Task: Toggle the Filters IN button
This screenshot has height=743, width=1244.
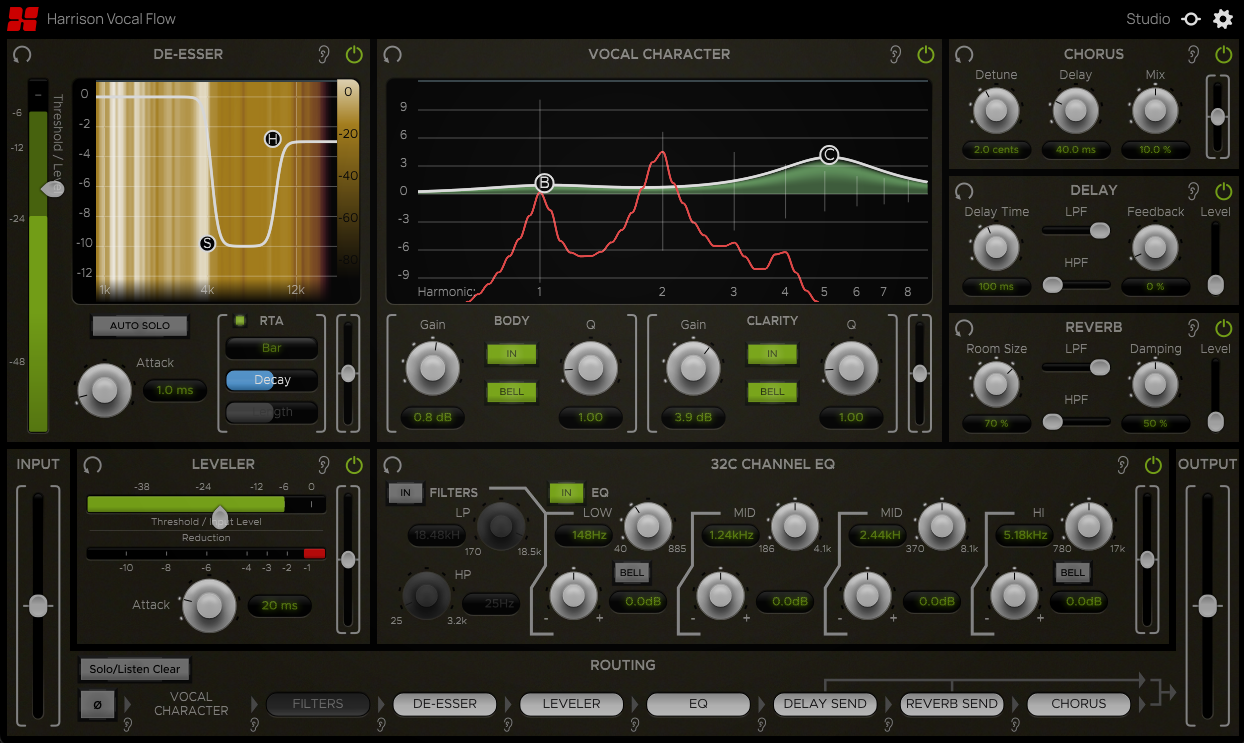Action: (x=405, y=493)
